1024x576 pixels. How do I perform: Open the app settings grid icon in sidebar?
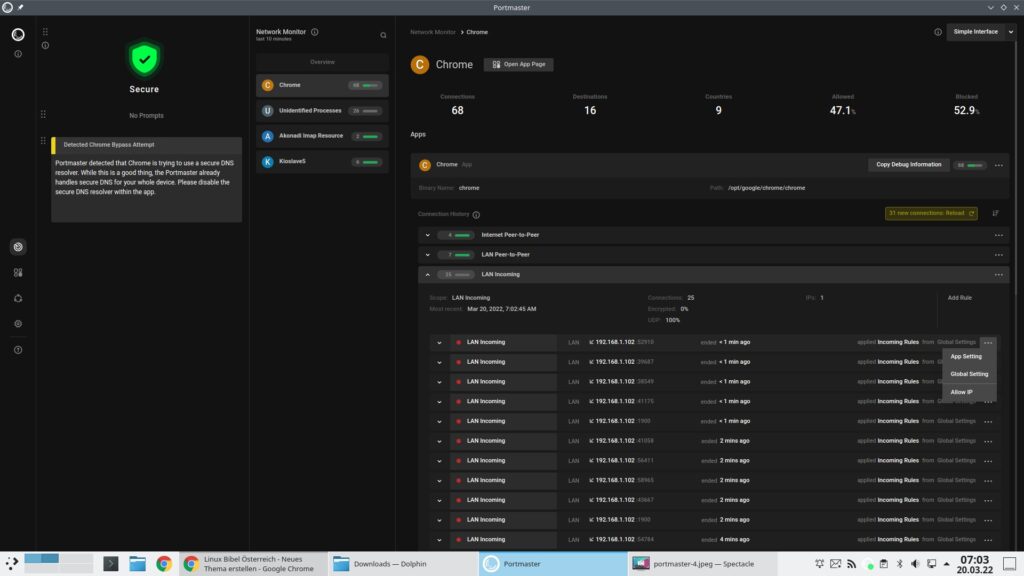pos(18,272)
